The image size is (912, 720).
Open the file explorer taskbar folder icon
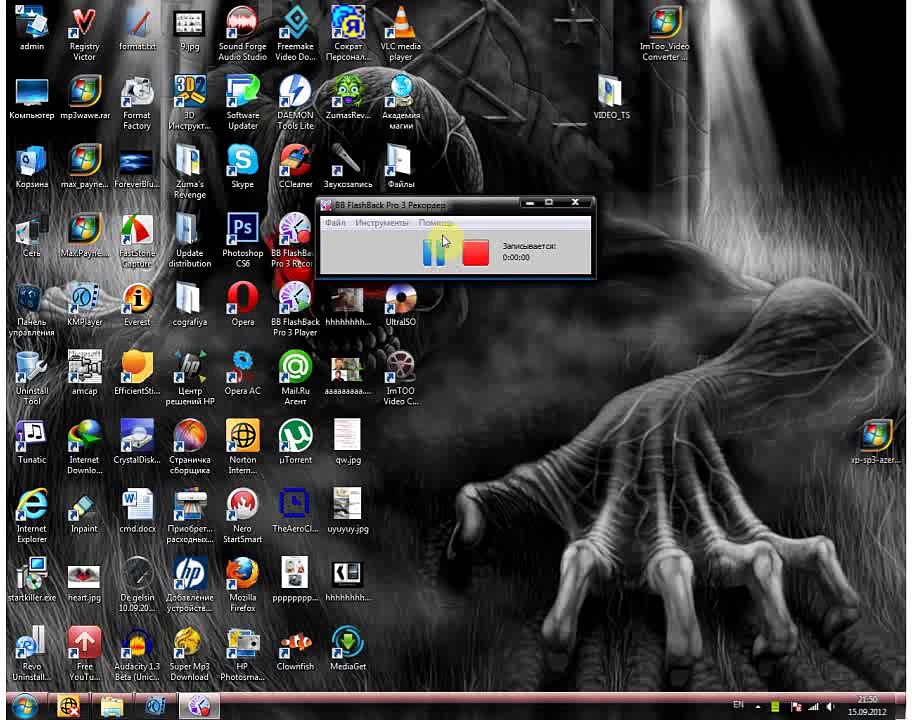pos(112,706)
